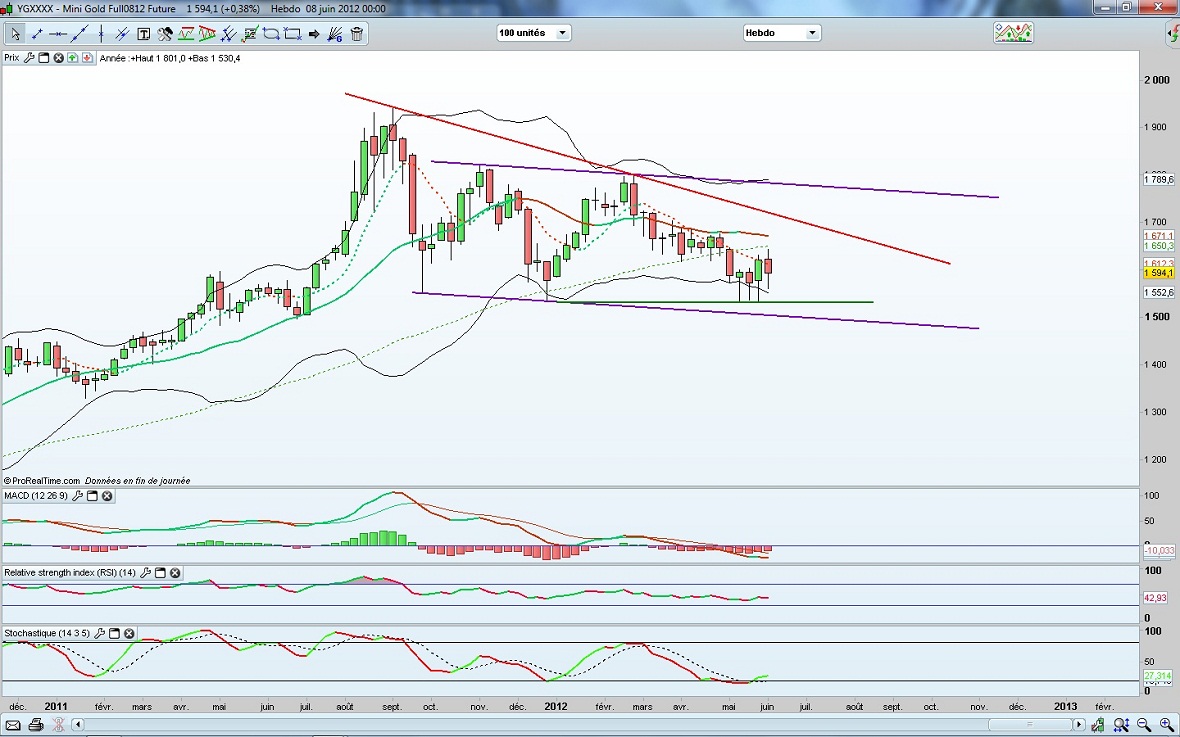This screenshot has height=737, width=1180.
Task: Toggle the MACD panel window button
Action: [x=92, y=496]
